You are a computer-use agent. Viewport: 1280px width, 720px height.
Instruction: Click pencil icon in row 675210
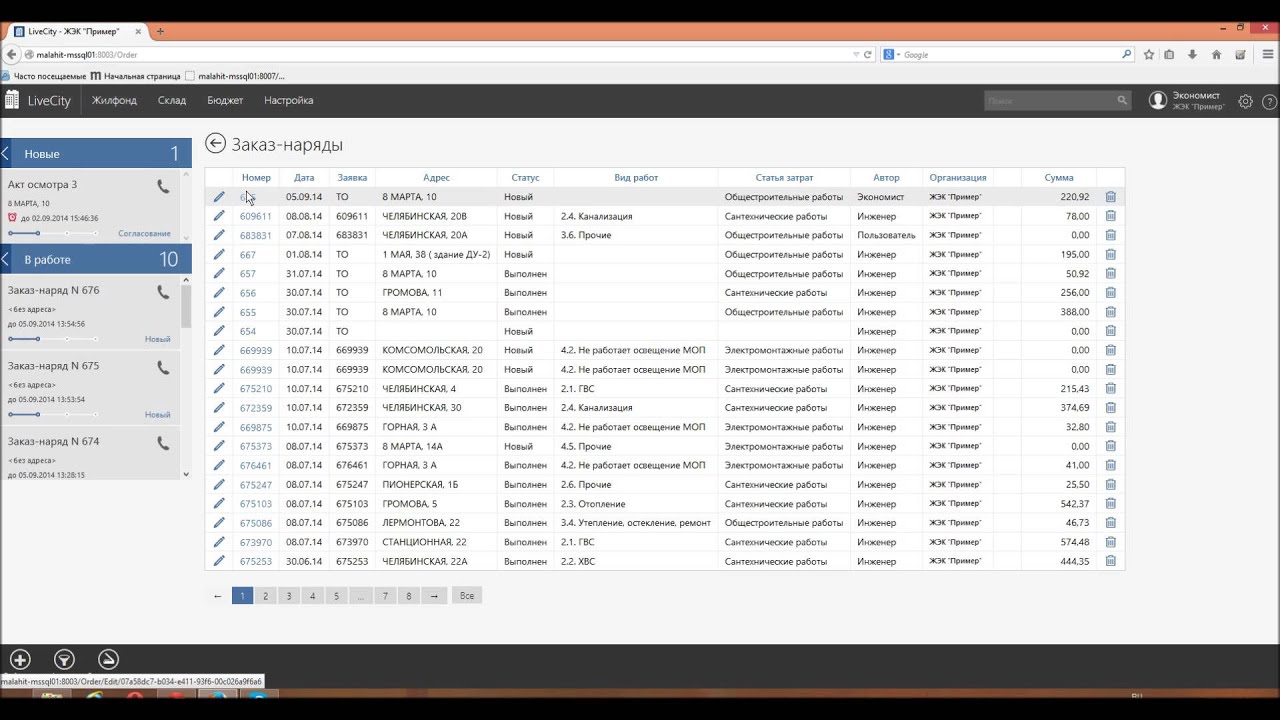(x=219, y=388)
